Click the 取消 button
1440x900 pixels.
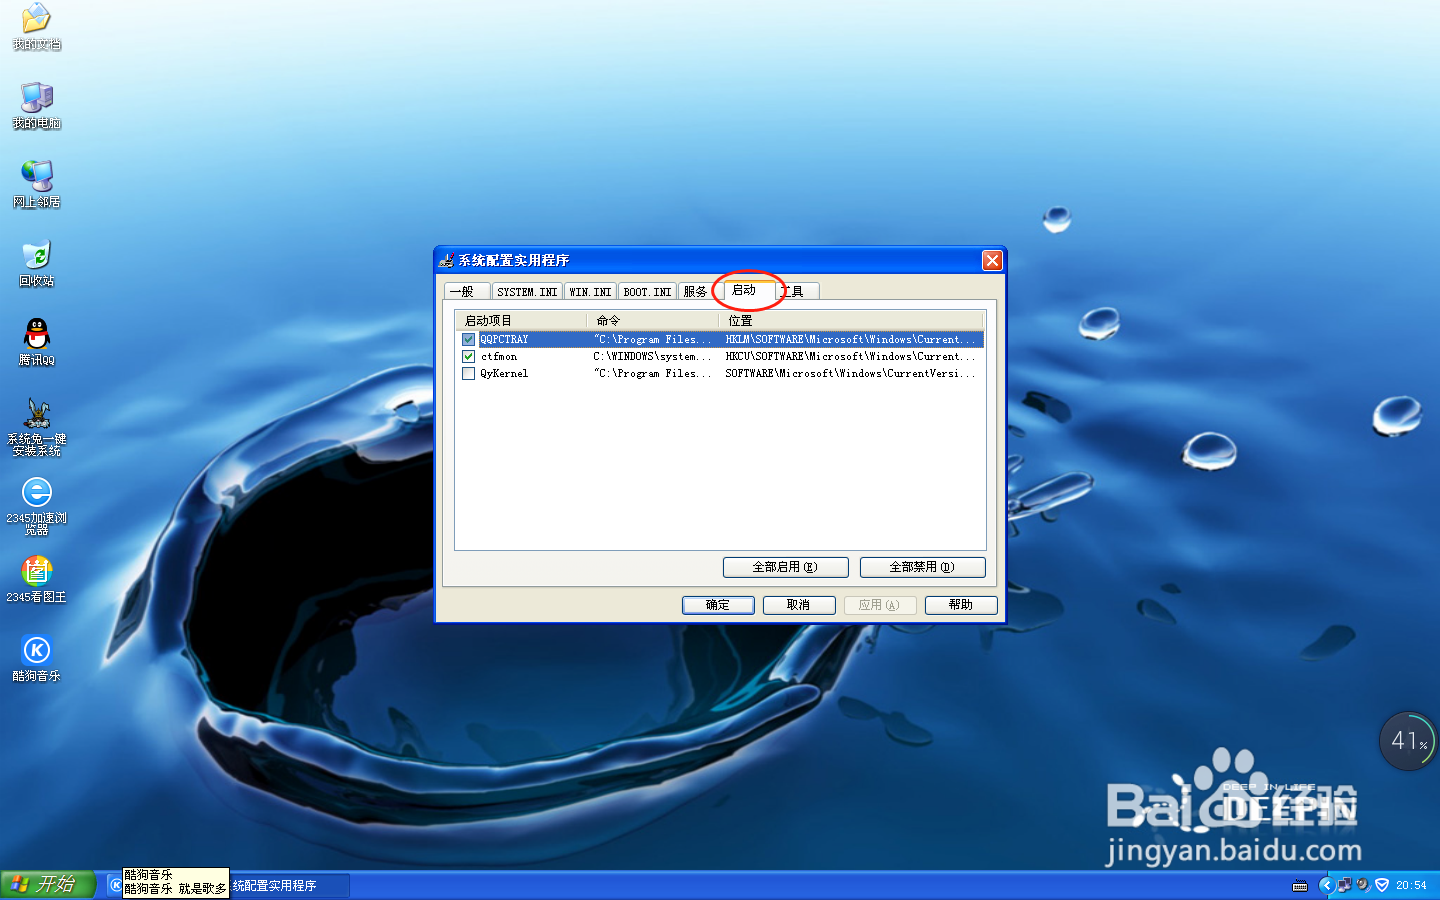tap(799, 605)
